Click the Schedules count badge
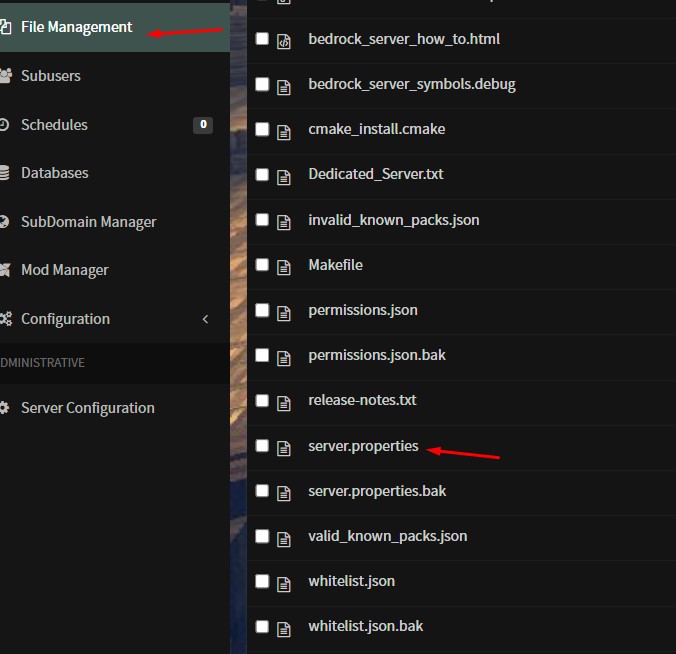This screenshot has height=654, width=676. (x=203, y=125)
